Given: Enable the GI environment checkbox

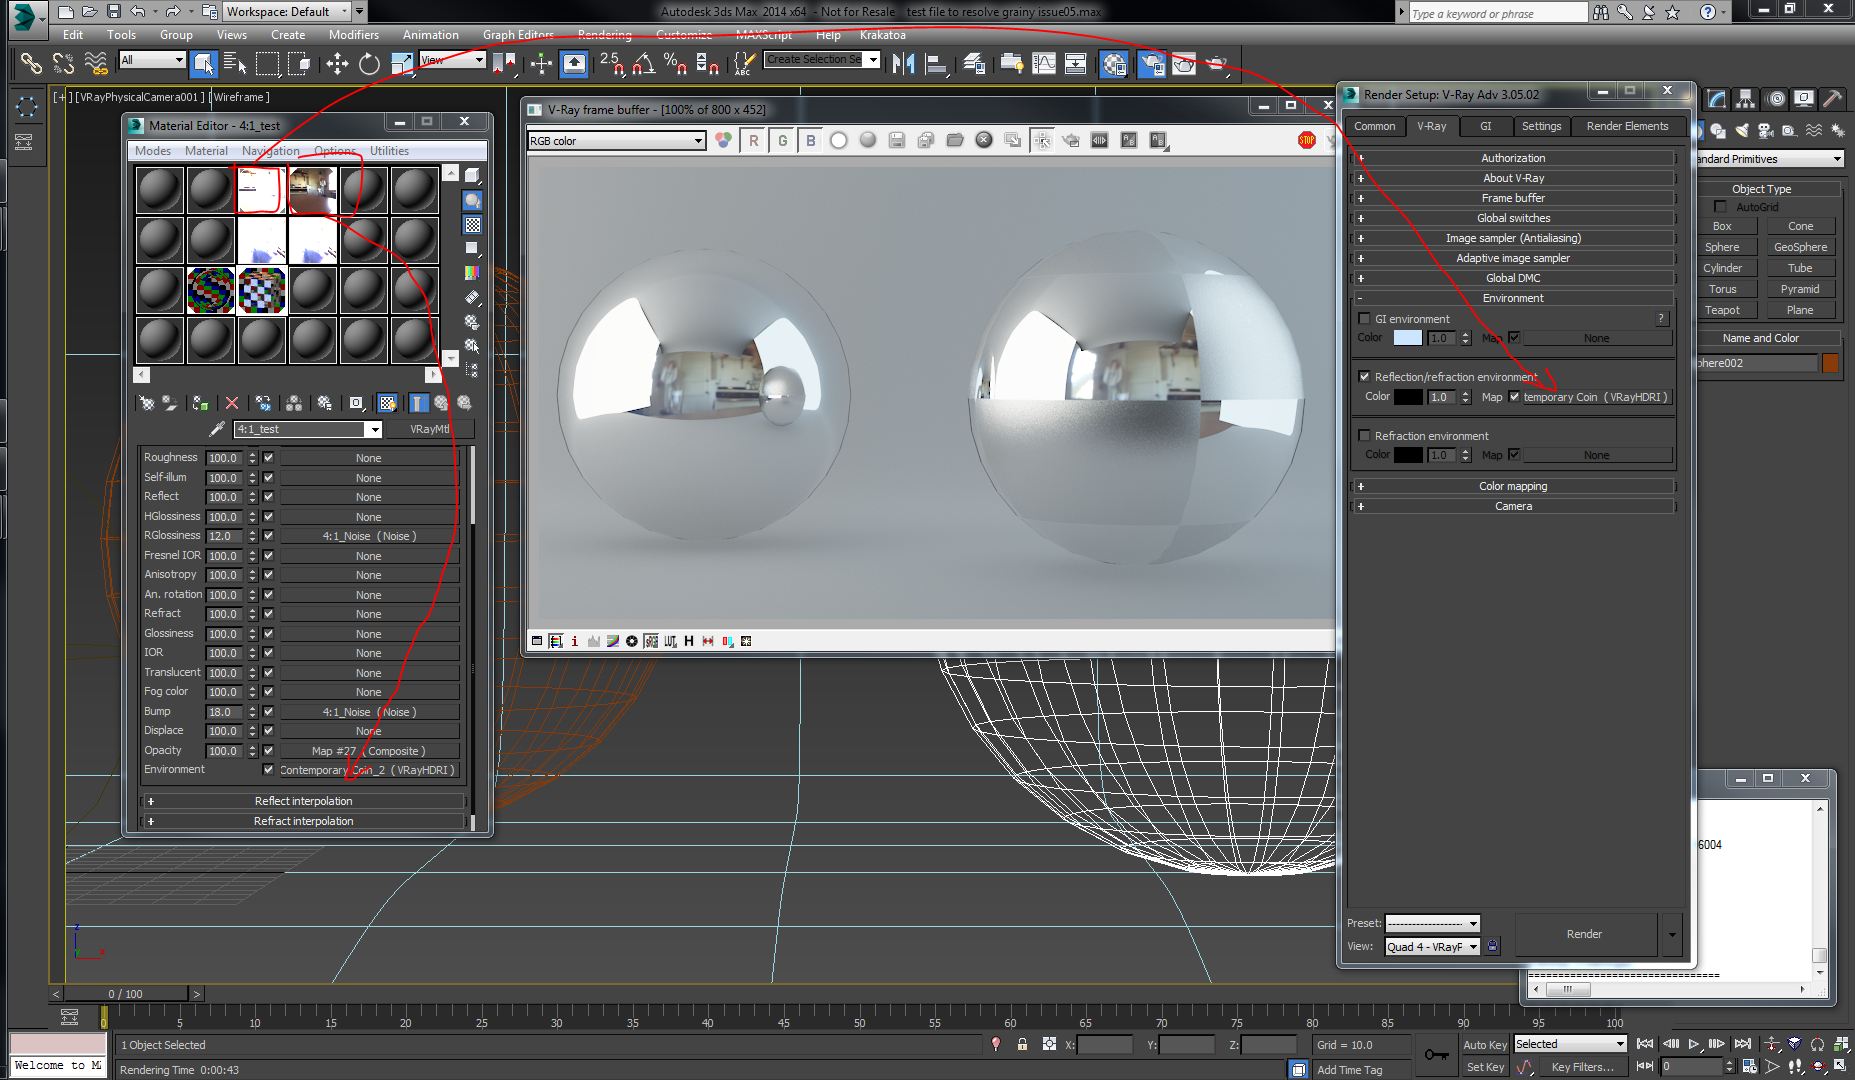Looking at the screenshot, I should click(x=1364, y=319).
